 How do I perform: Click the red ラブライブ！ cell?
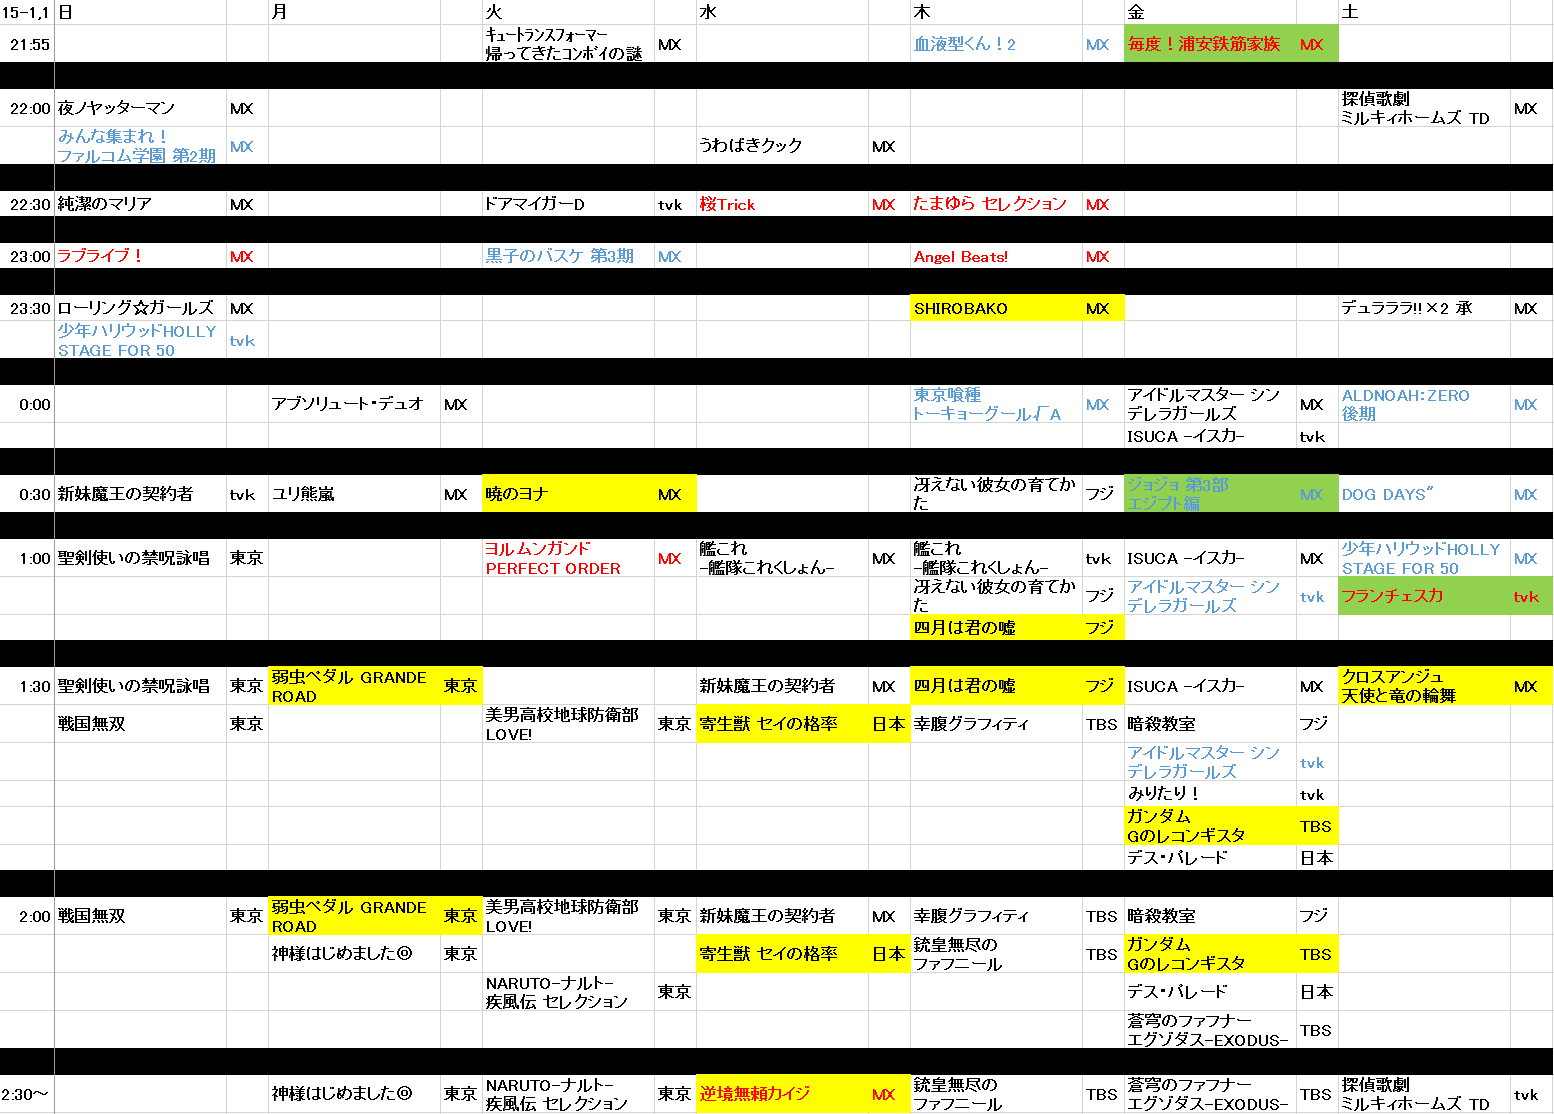tap(141, 256)
